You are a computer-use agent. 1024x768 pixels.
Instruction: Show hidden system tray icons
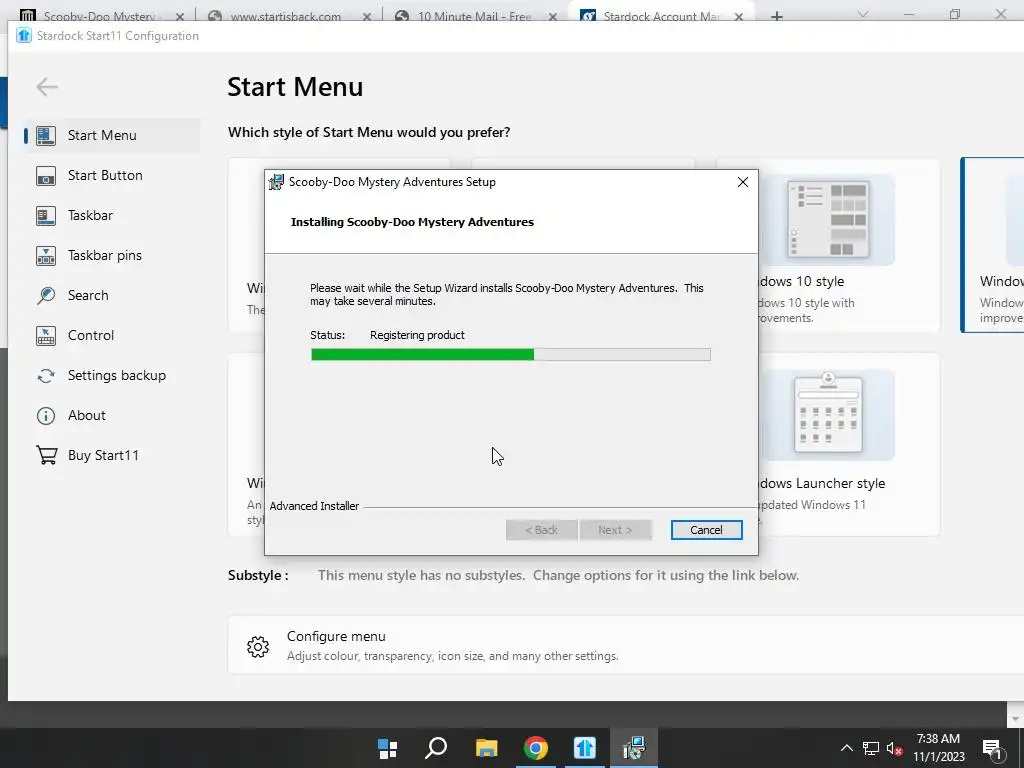pos(846,748)
